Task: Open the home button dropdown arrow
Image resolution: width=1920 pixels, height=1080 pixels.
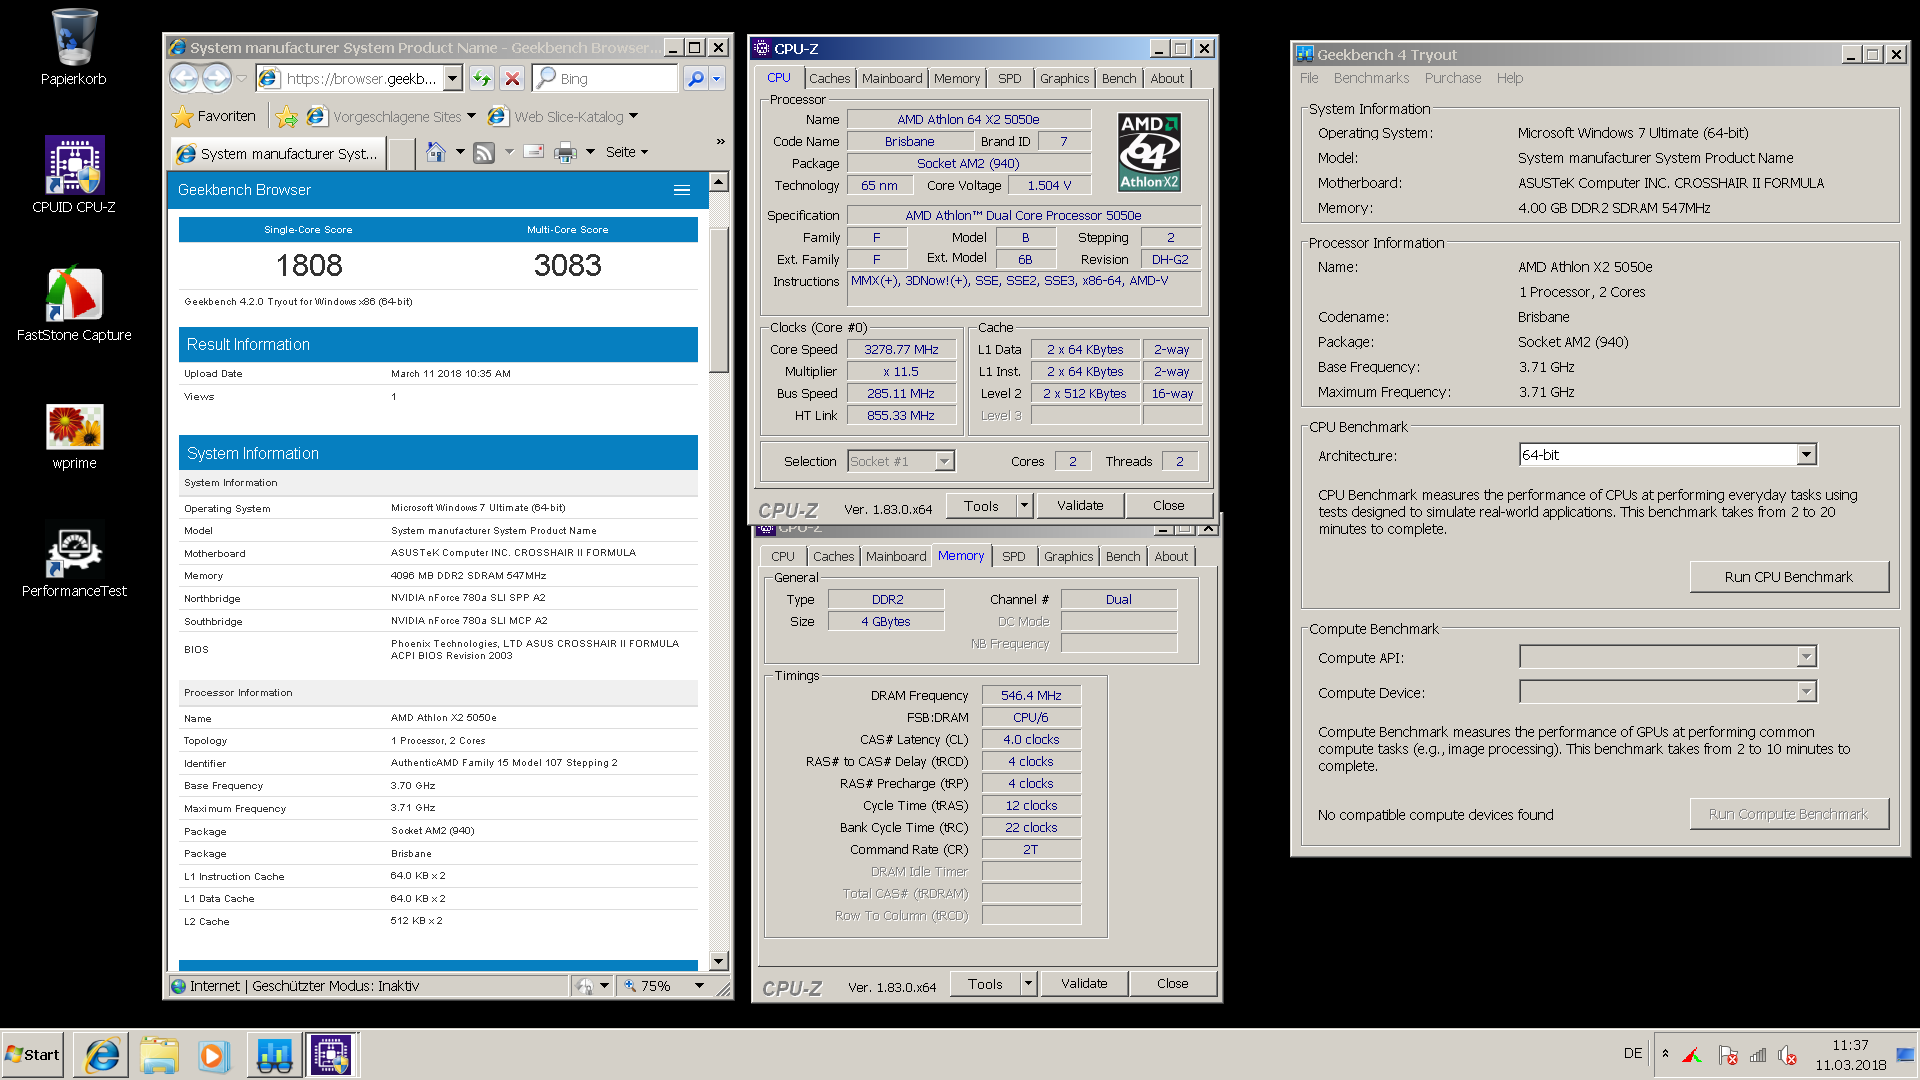Action: (x=460, y=152)
